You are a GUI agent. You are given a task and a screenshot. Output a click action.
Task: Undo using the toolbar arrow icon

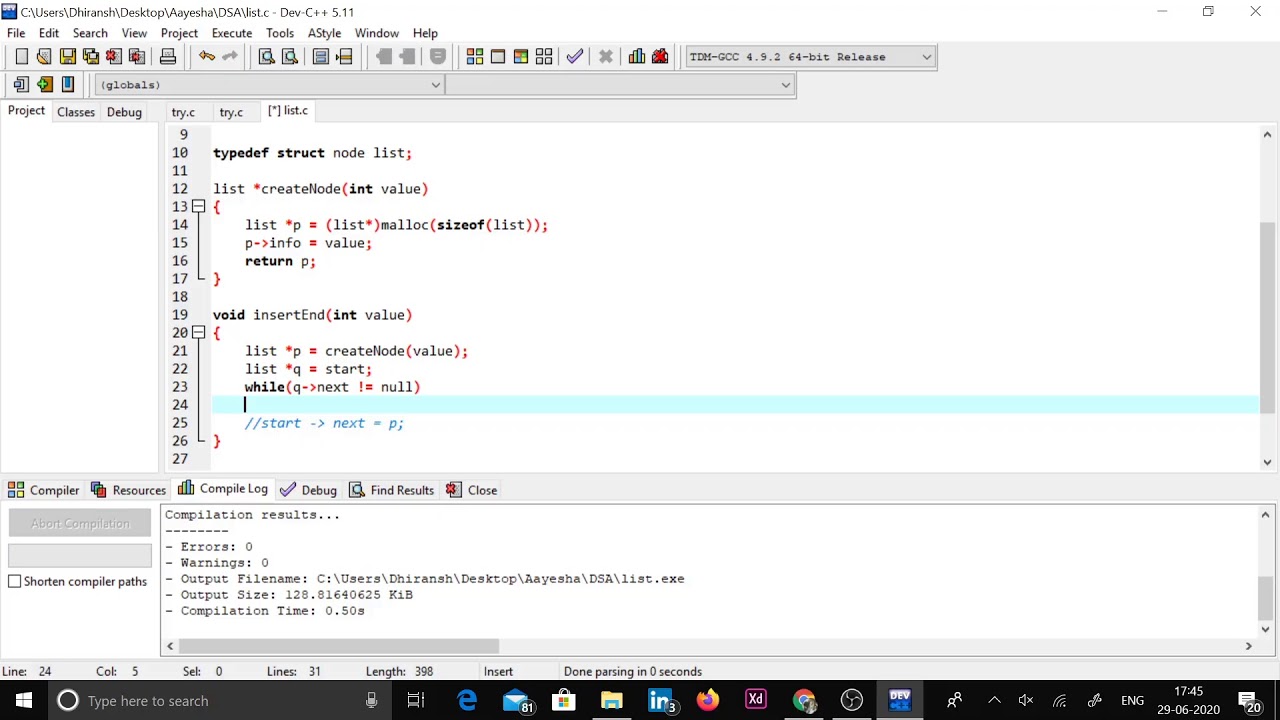click(x=207, y=57)
